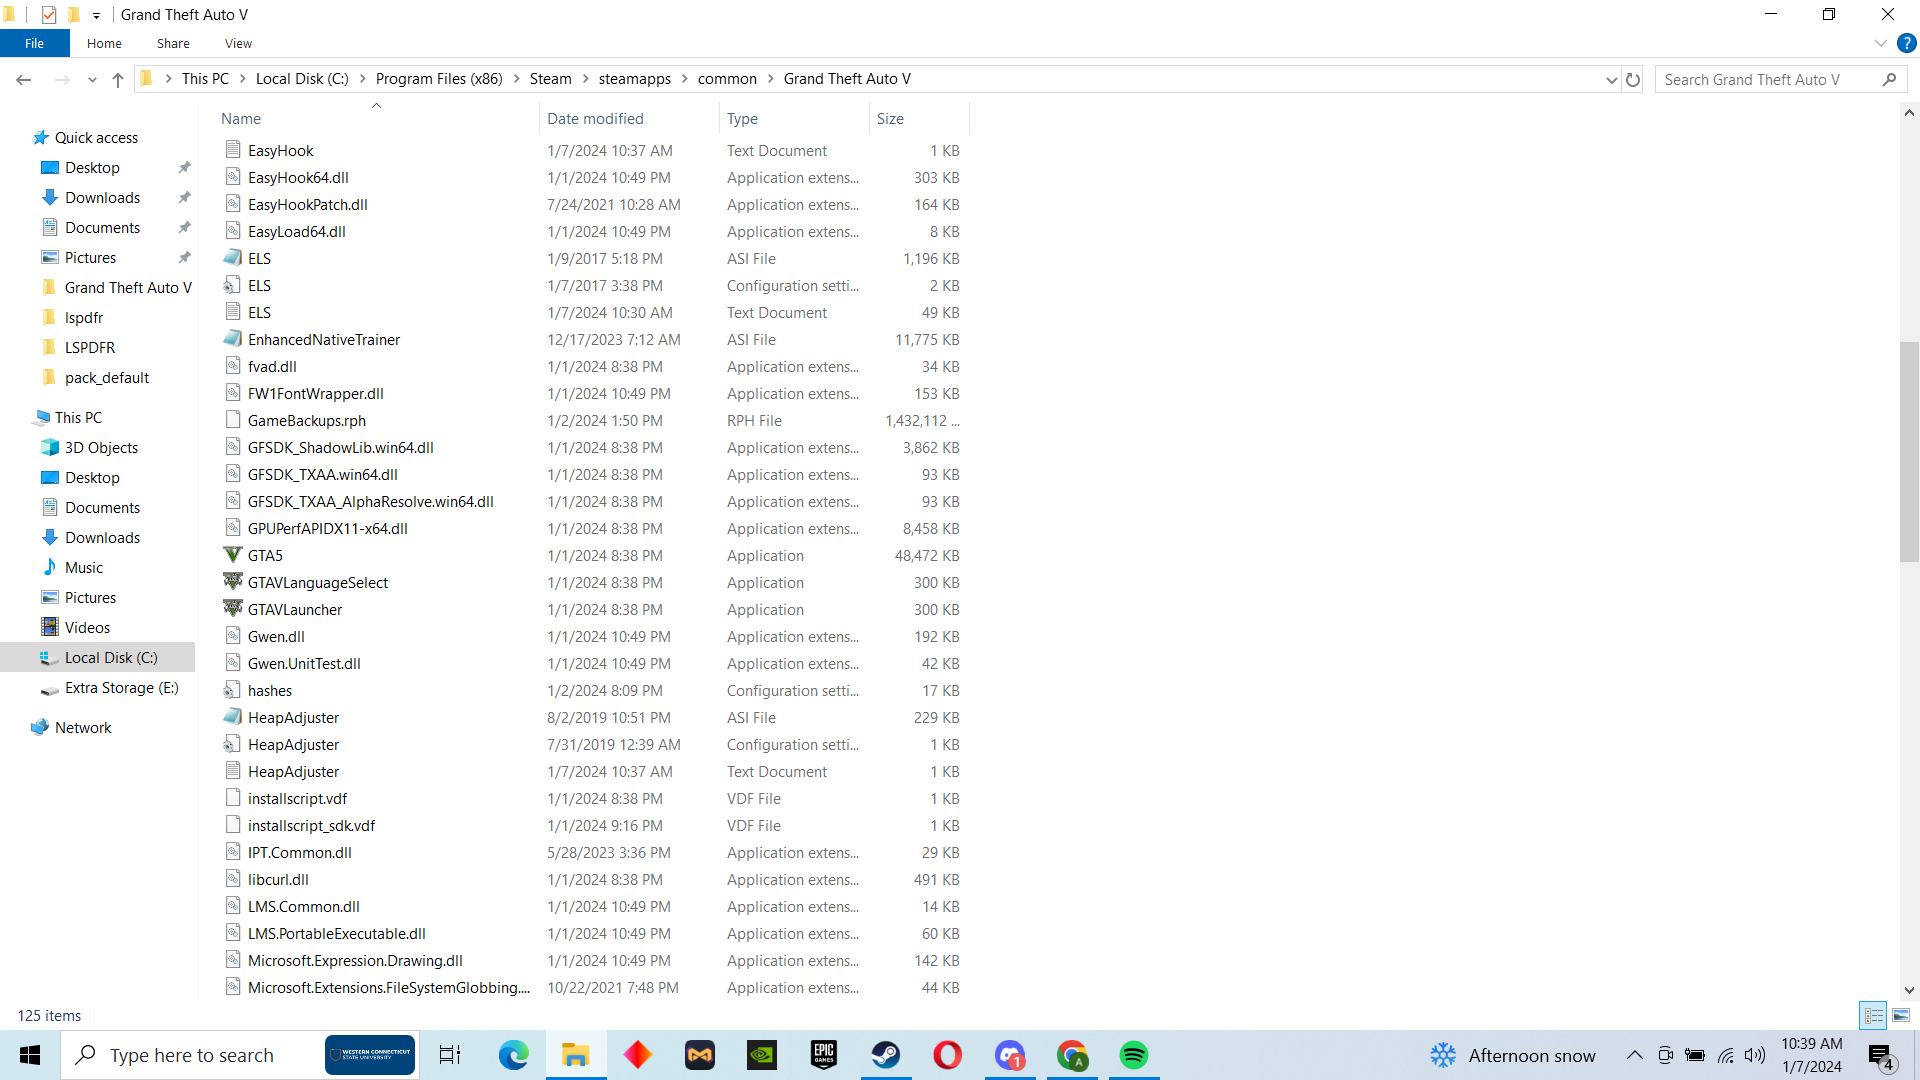Screen dimensions: 1920x1080
Task: Expand the recent locations dropdown arrow
Action: [x=92, y=80]
